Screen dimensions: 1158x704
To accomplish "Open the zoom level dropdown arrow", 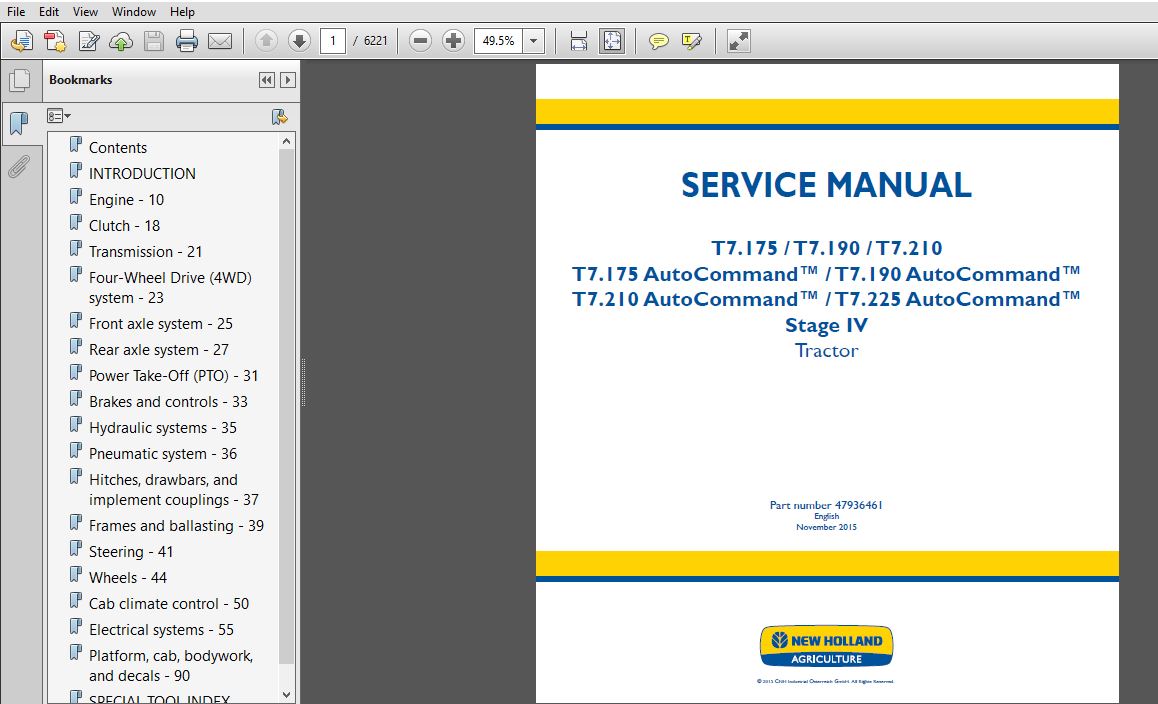I will pos(533,41).
